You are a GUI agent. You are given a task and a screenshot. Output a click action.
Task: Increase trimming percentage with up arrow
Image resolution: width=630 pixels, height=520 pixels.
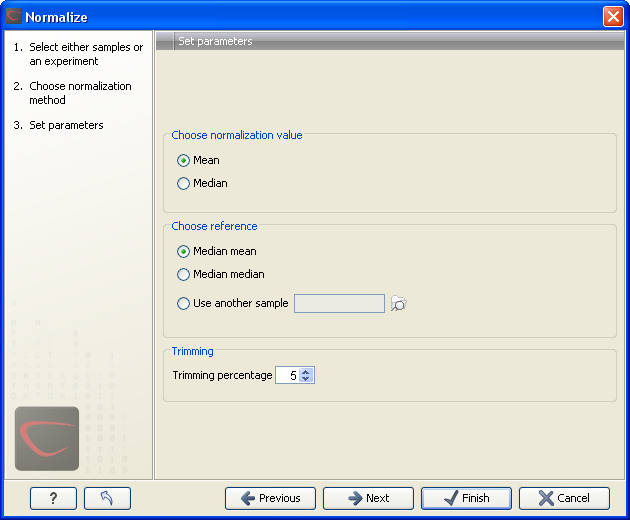[306, 372]
